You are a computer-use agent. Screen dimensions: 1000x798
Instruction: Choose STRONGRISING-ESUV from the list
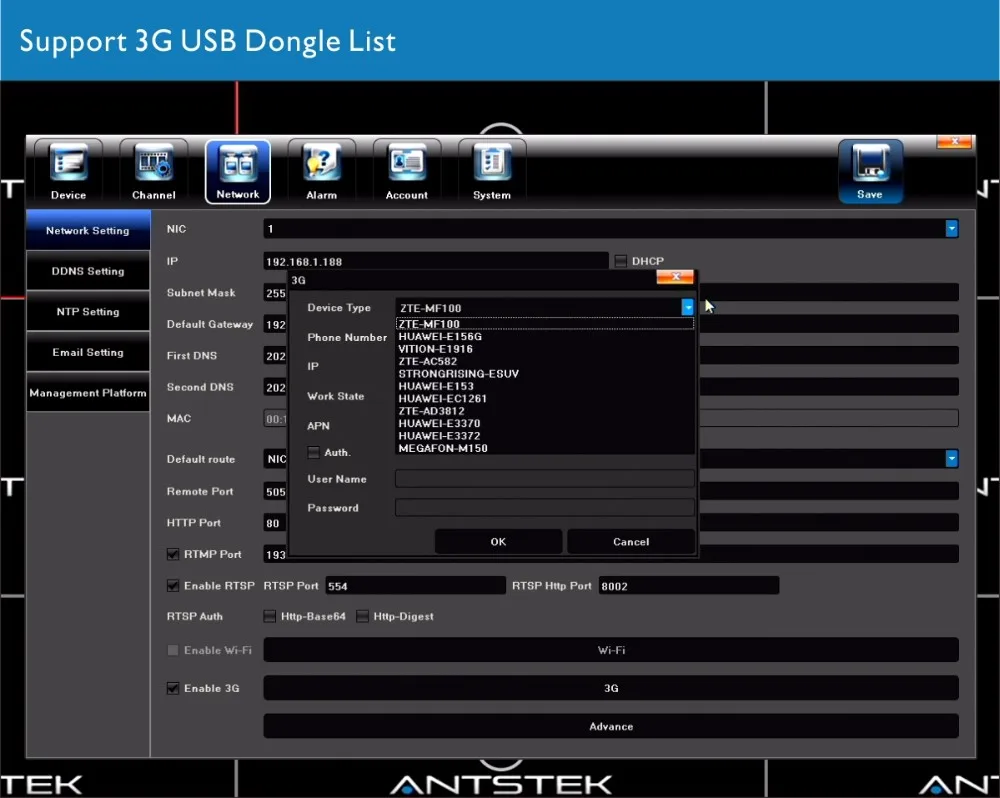[x=545, y=374]
